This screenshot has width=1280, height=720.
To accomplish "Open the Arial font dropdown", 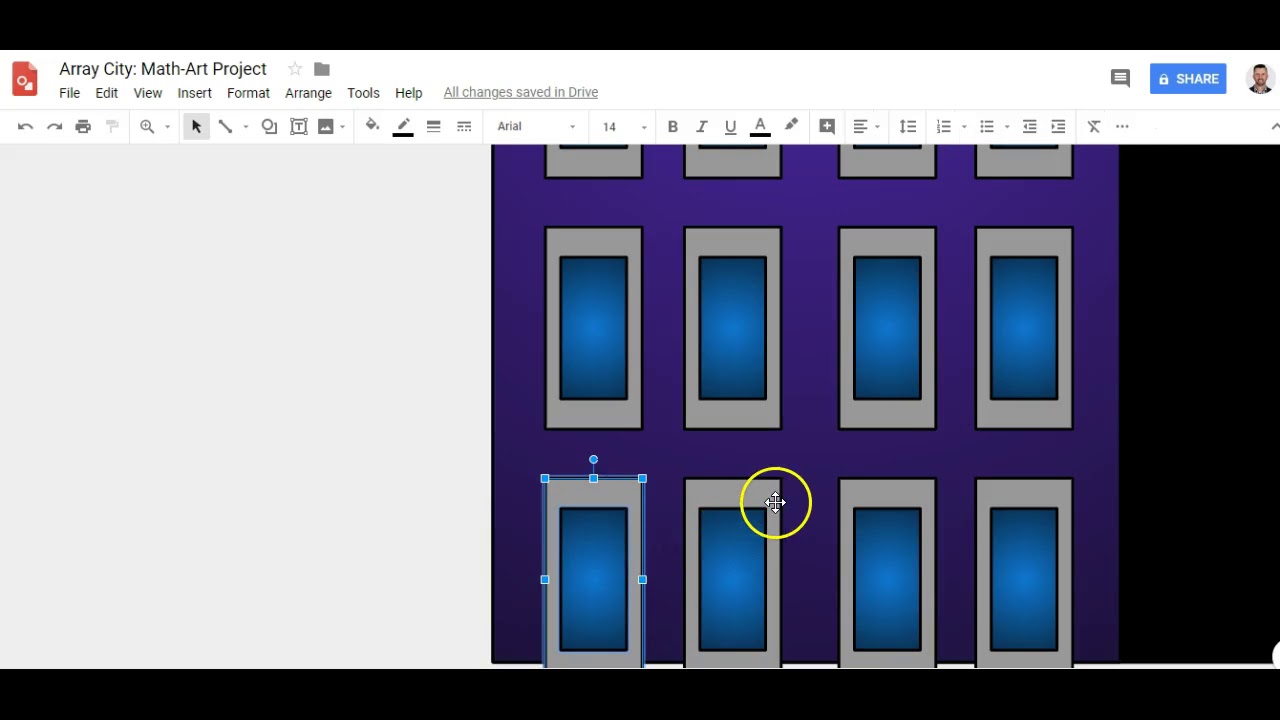I will [x=536, y=127].
